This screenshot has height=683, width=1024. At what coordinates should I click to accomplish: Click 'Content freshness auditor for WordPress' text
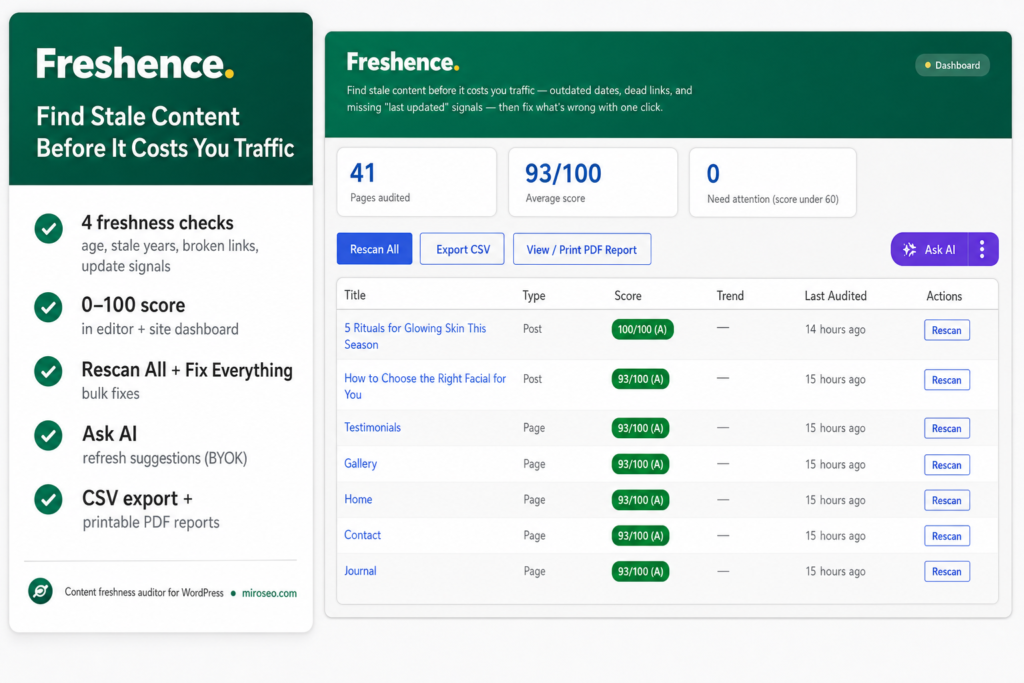tap(144, 592)
